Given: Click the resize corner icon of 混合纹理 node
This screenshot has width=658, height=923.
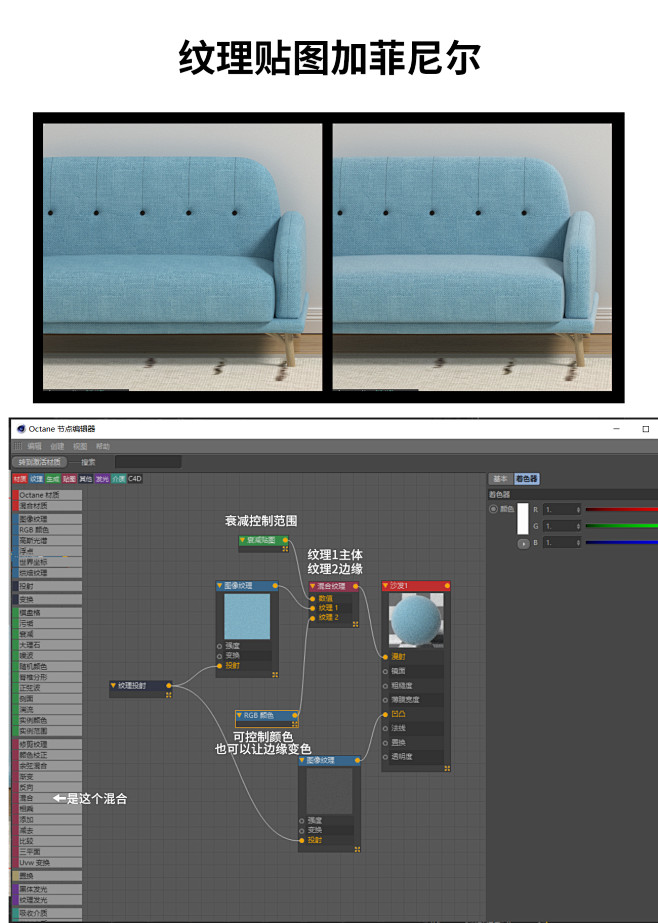Looking at the screenshot, I should [355, 625].
